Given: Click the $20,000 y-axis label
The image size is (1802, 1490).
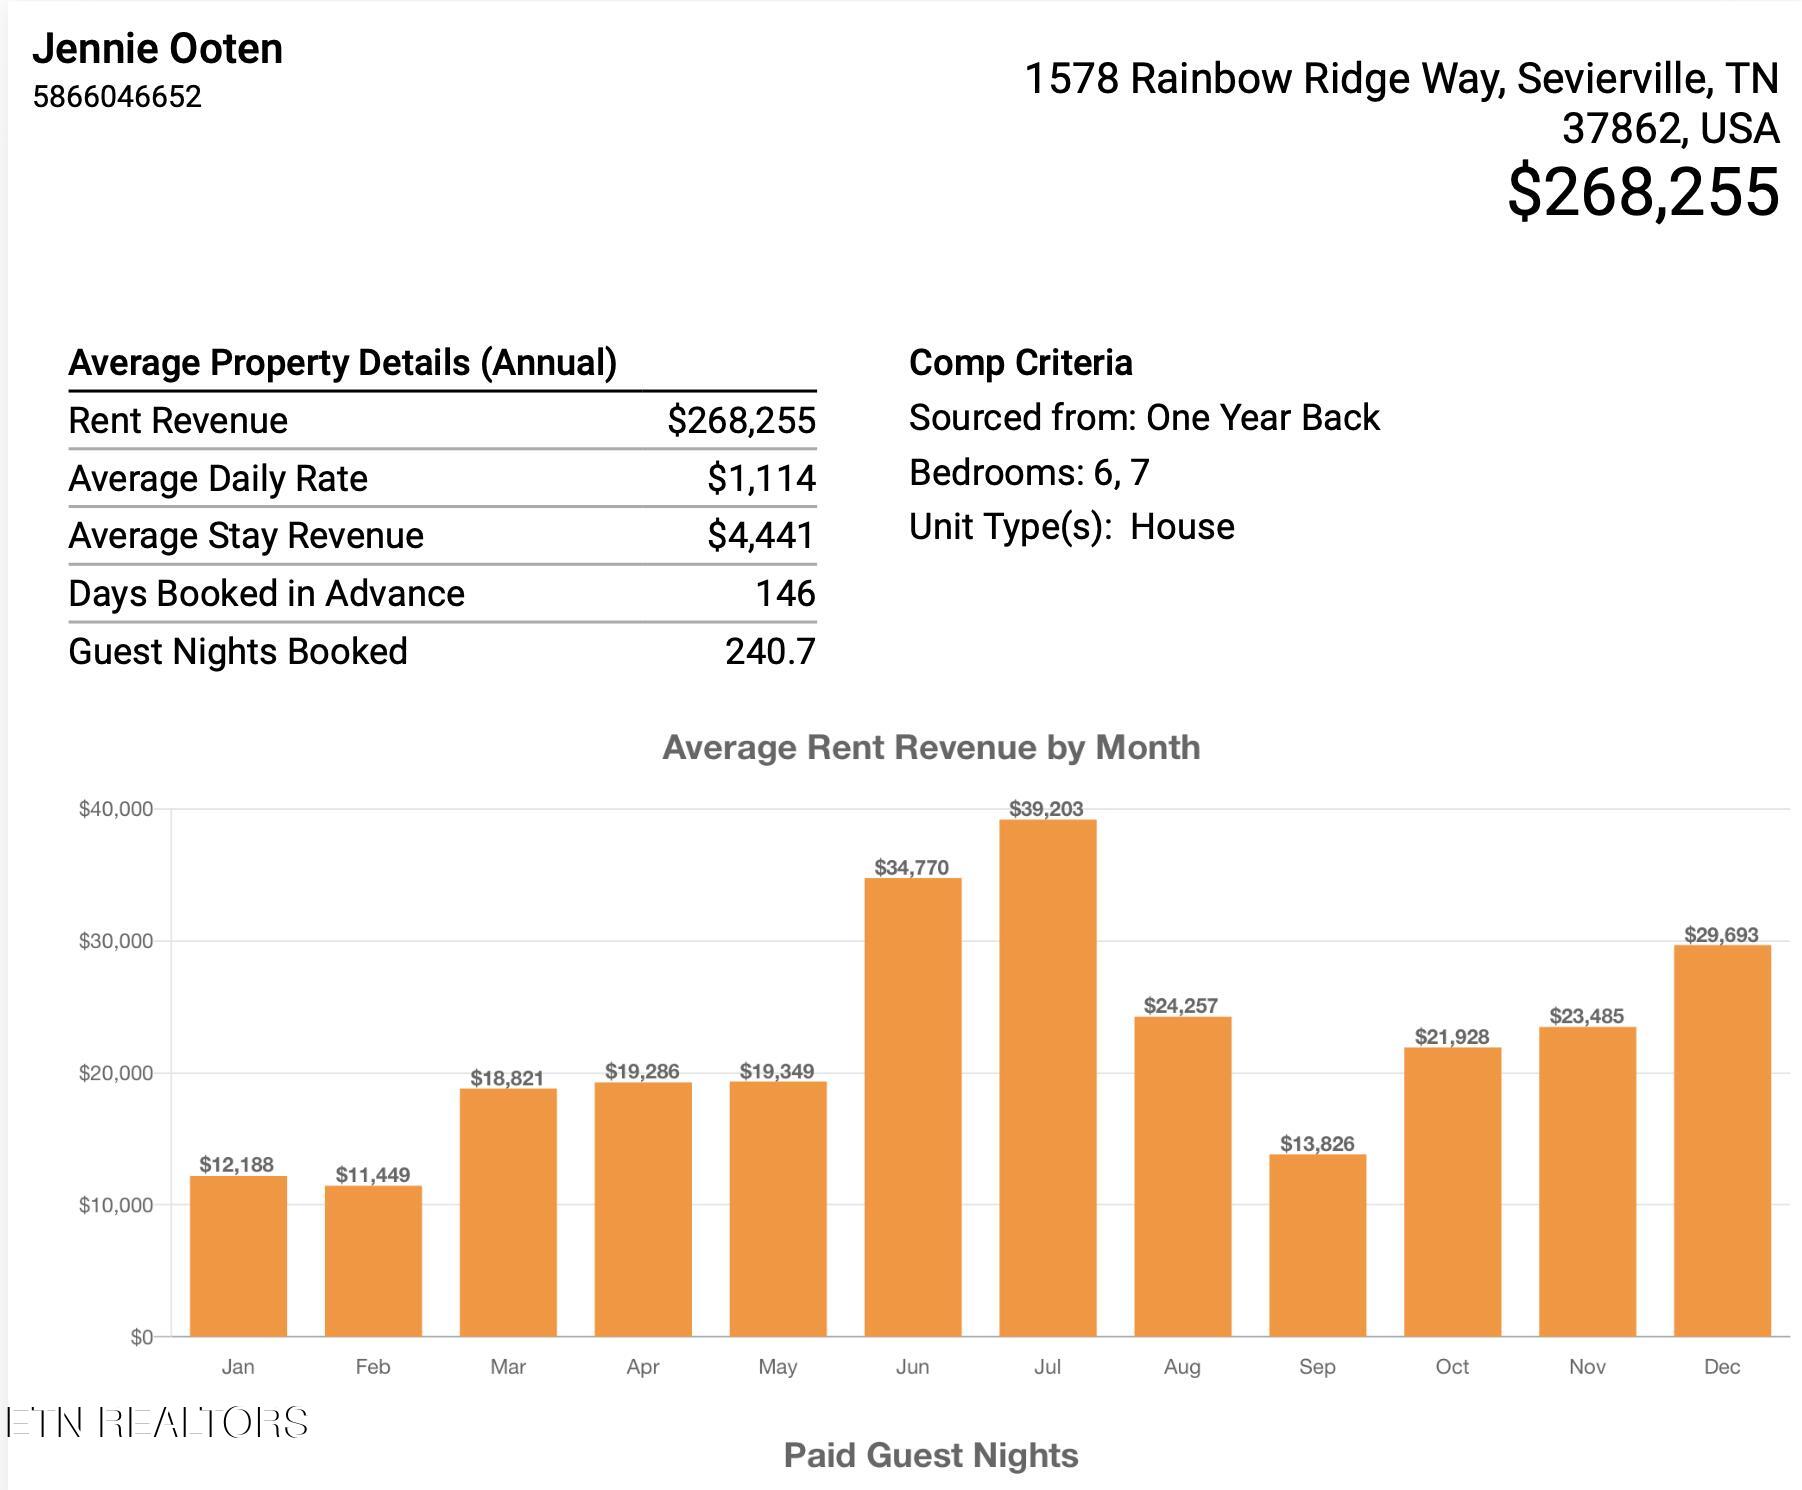Looking at the screenshot, I should (x=116, y=1073).
